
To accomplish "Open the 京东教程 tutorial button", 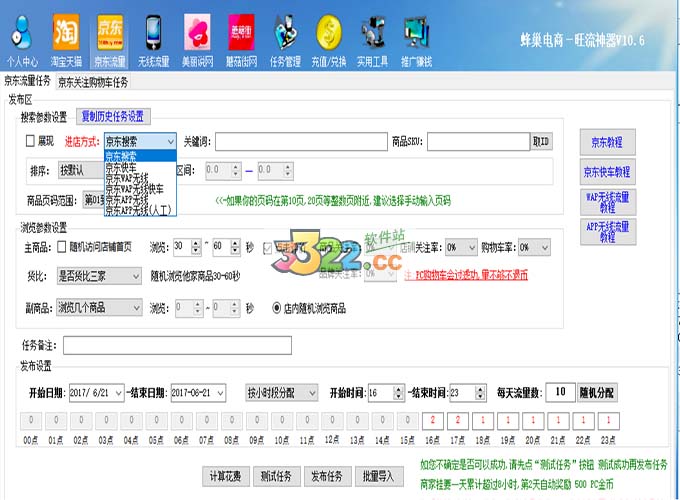I will pos(608,142).
